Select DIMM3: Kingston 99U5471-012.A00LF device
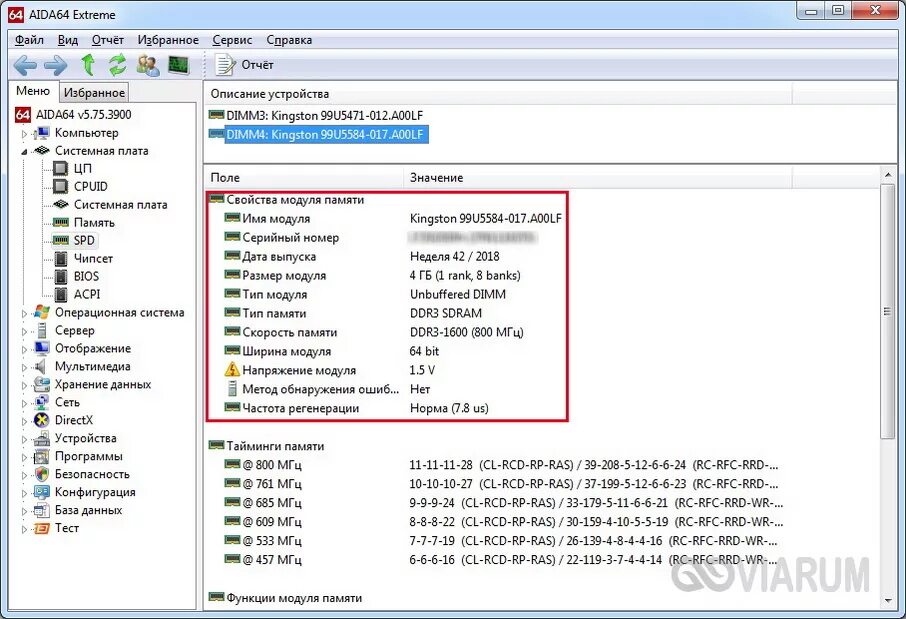Screen dimensions: 906x619 point(316,116)
